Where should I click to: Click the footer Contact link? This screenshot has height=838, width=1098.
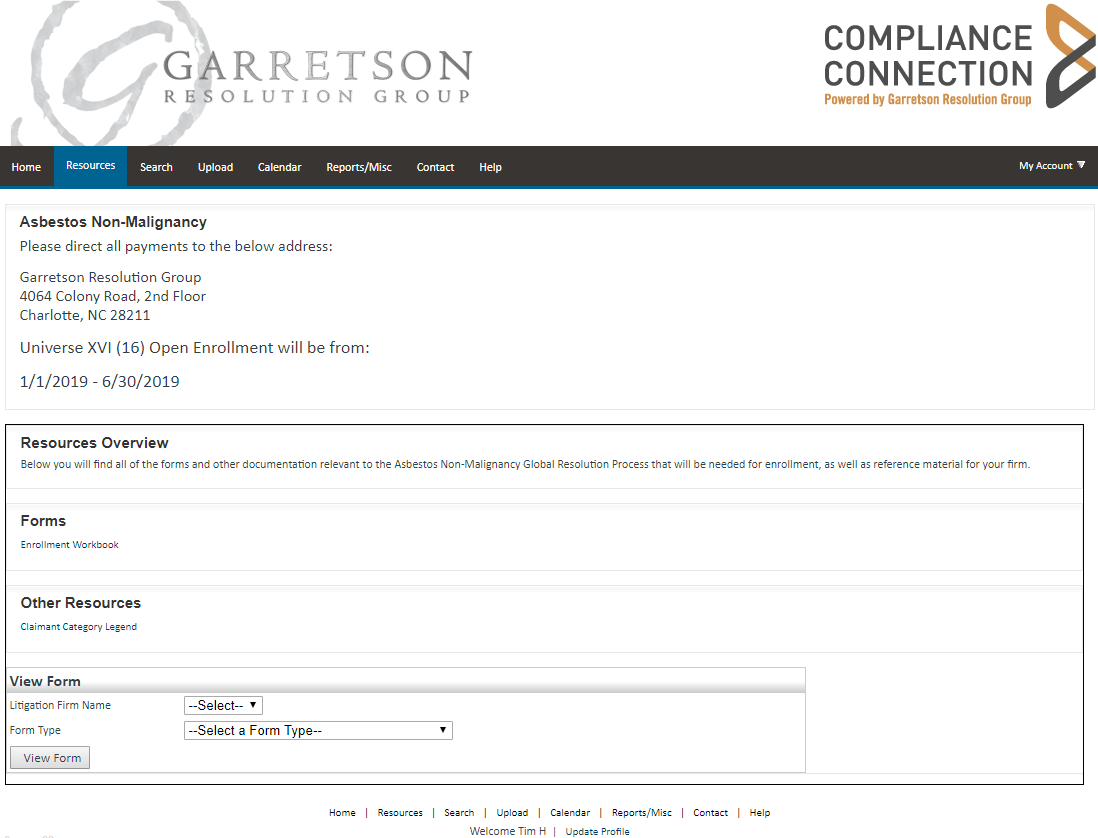710,813
